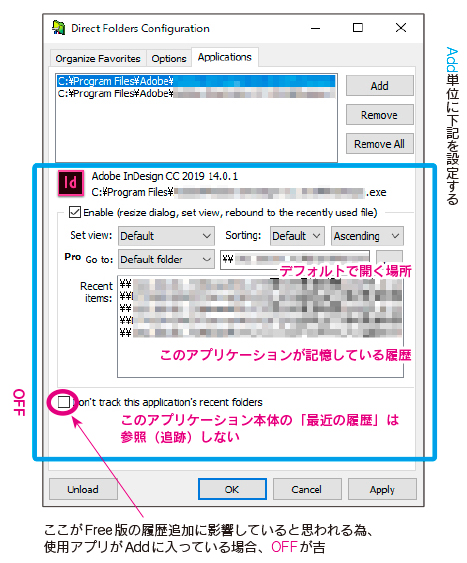Screen dimensions: 467x563
Task: Select the second C:\Program Files\Adobe entry
Action: (x=196, y=93)
